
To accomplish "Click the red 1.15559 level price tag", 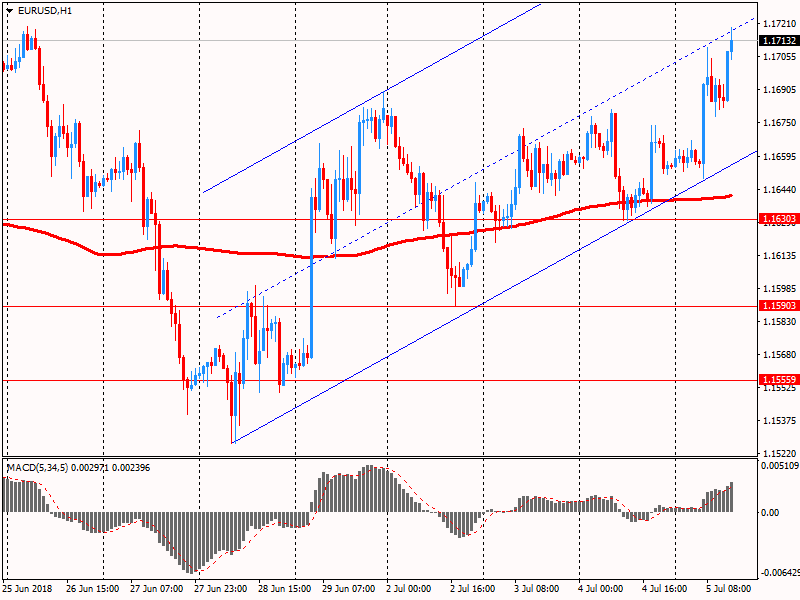I will tap(779, 380).
